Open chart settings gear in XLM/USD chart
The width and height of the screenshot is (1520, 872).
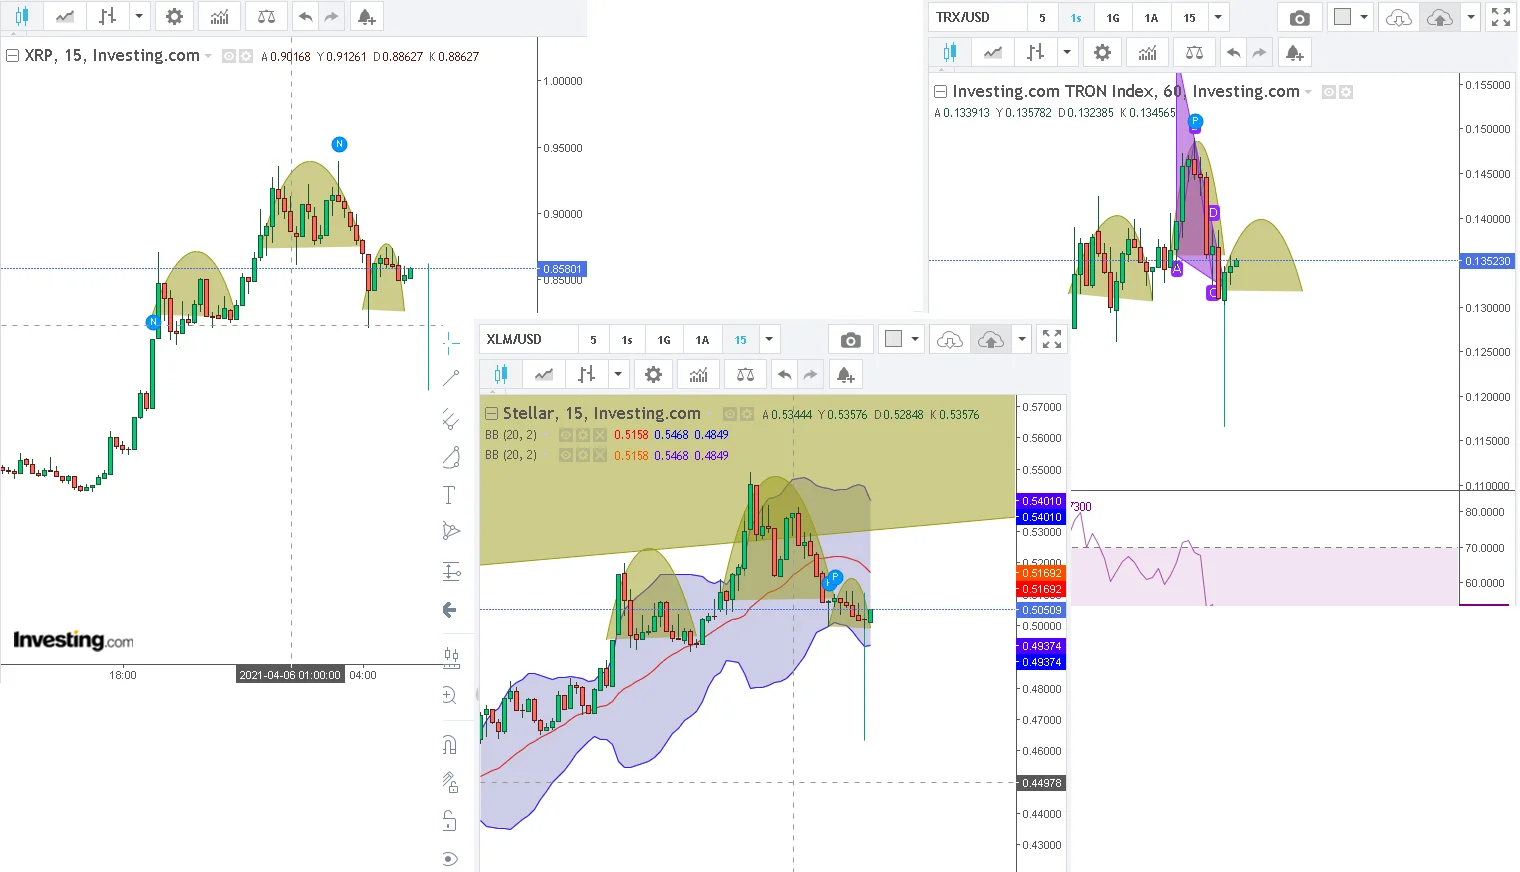(x=653, y=375)
